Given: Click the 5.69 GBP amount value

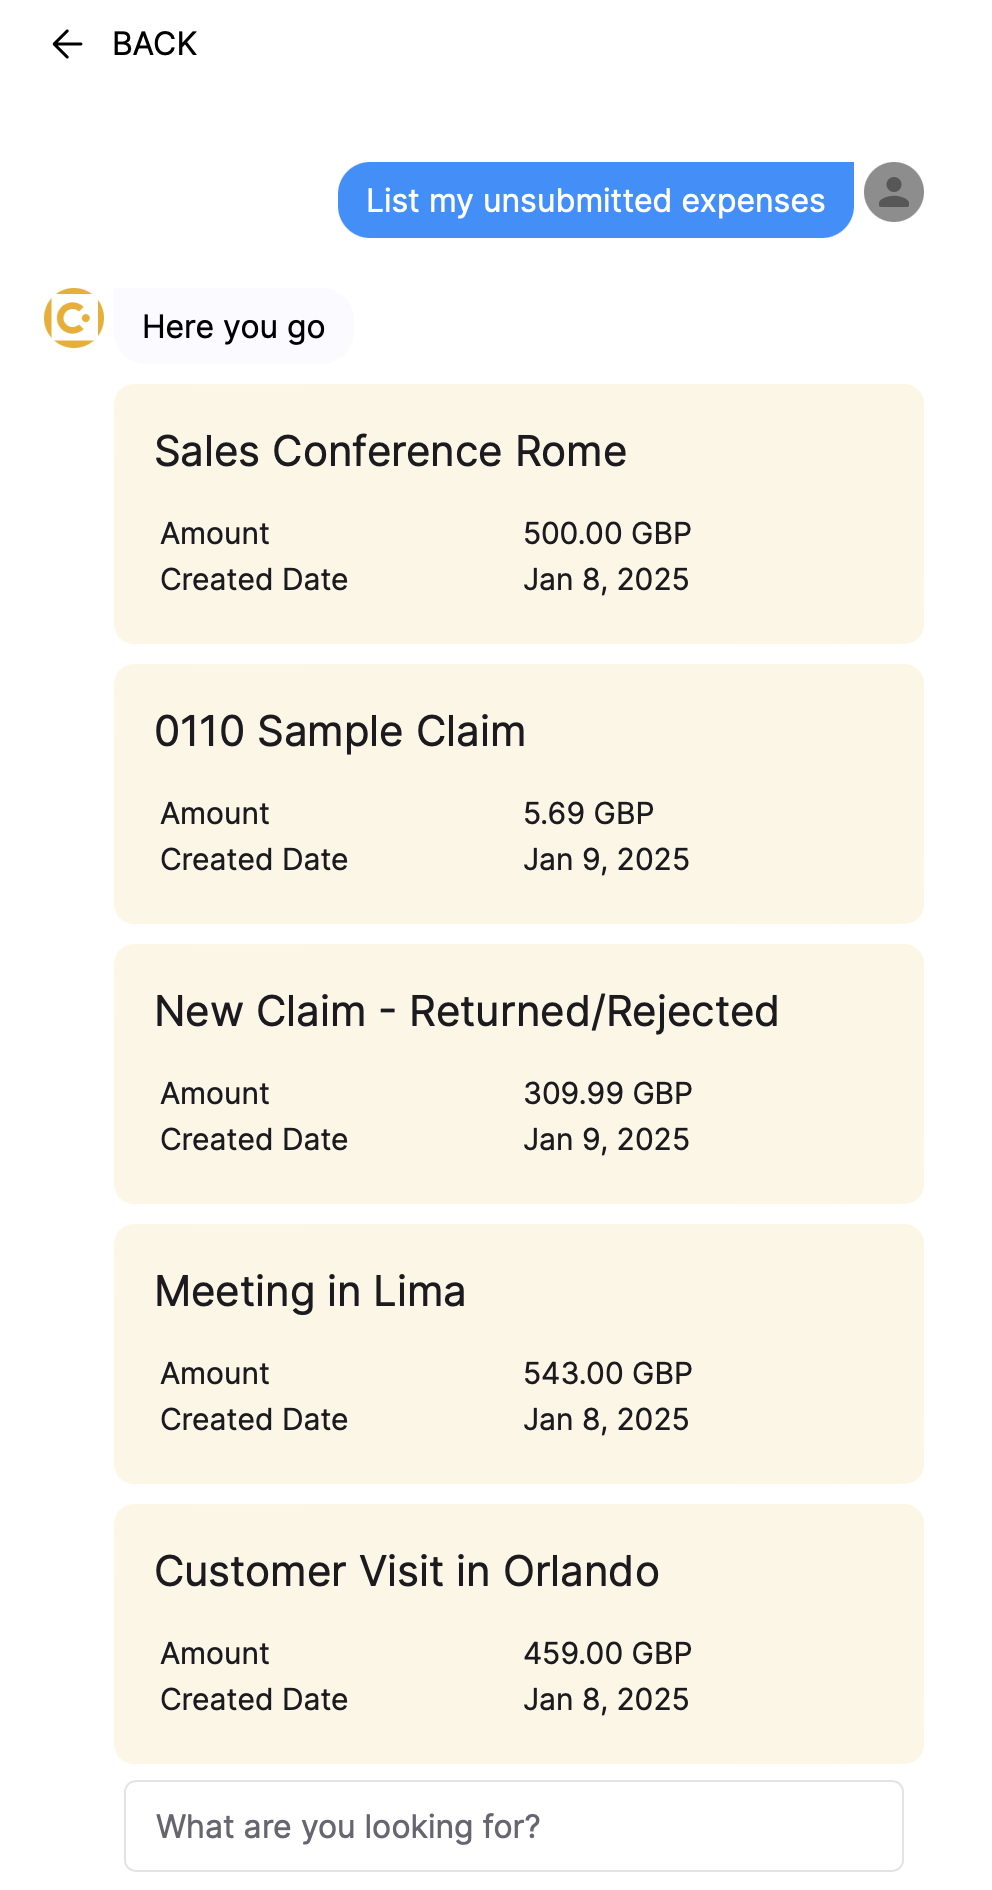Looking at the screenshot, I should 589,813.
